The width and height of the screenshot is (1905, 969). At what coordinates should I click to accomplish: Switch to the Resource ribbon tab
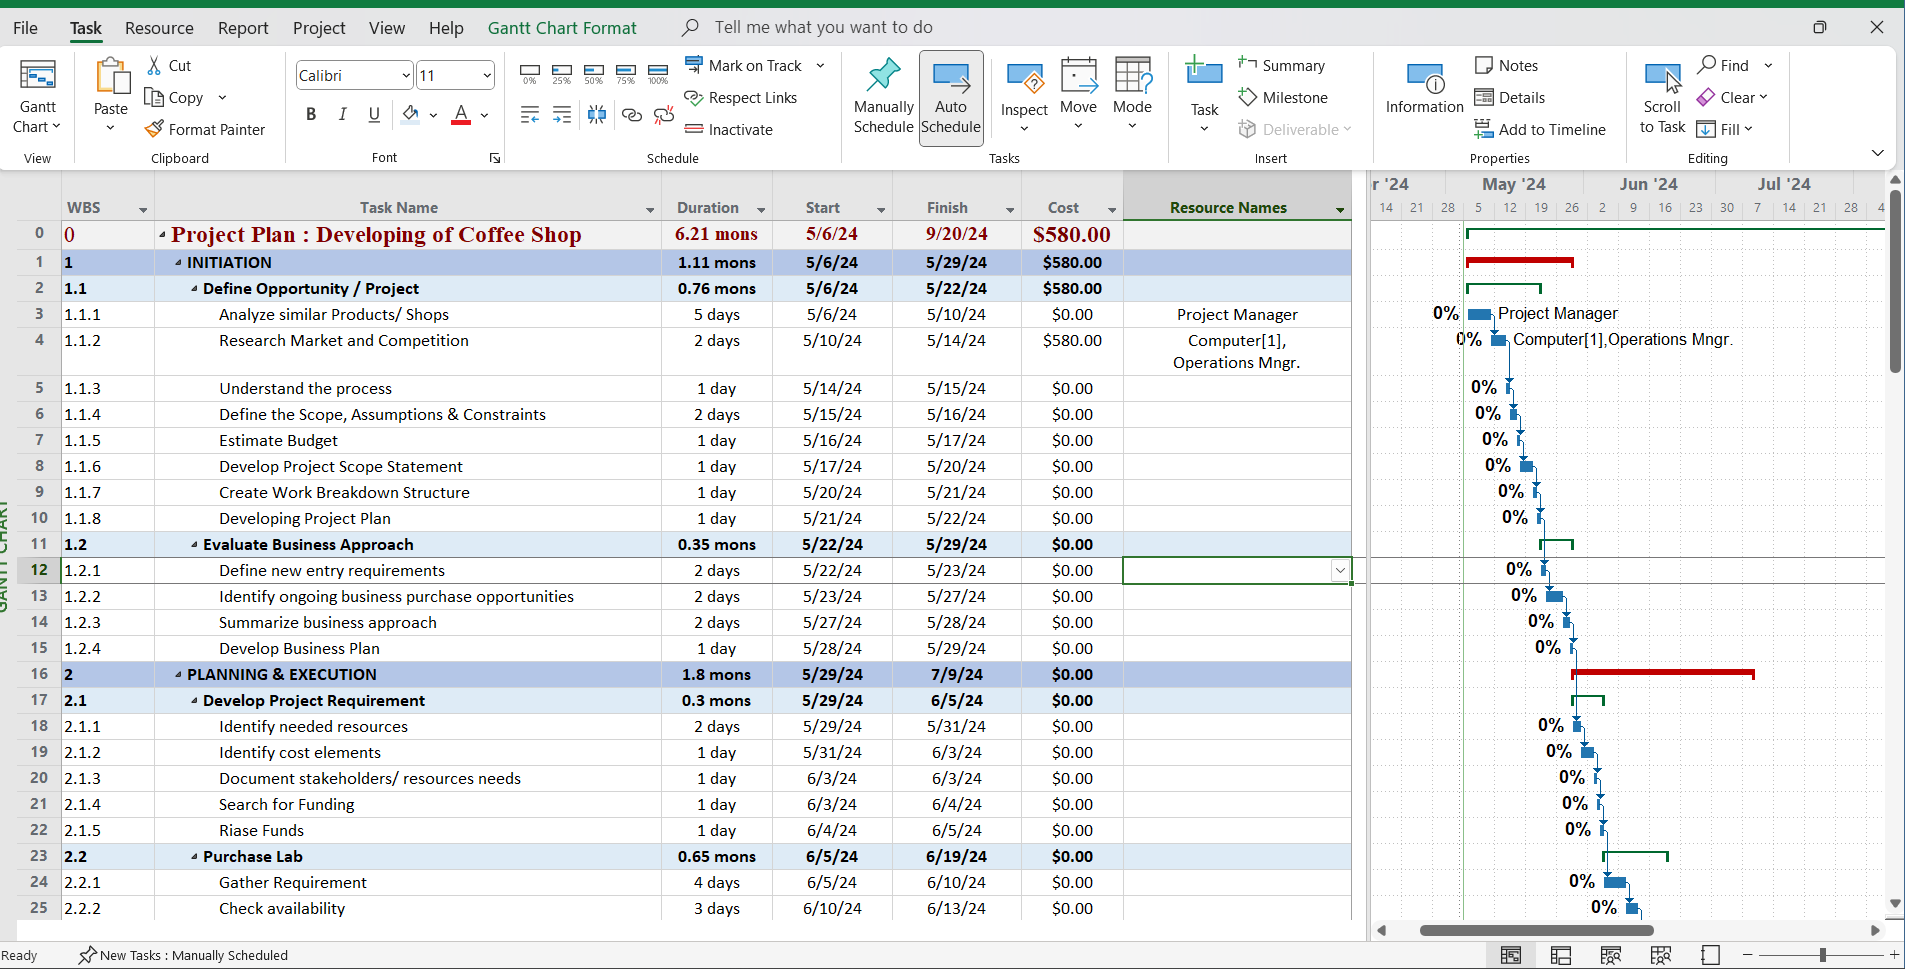(x=159, y=27)
